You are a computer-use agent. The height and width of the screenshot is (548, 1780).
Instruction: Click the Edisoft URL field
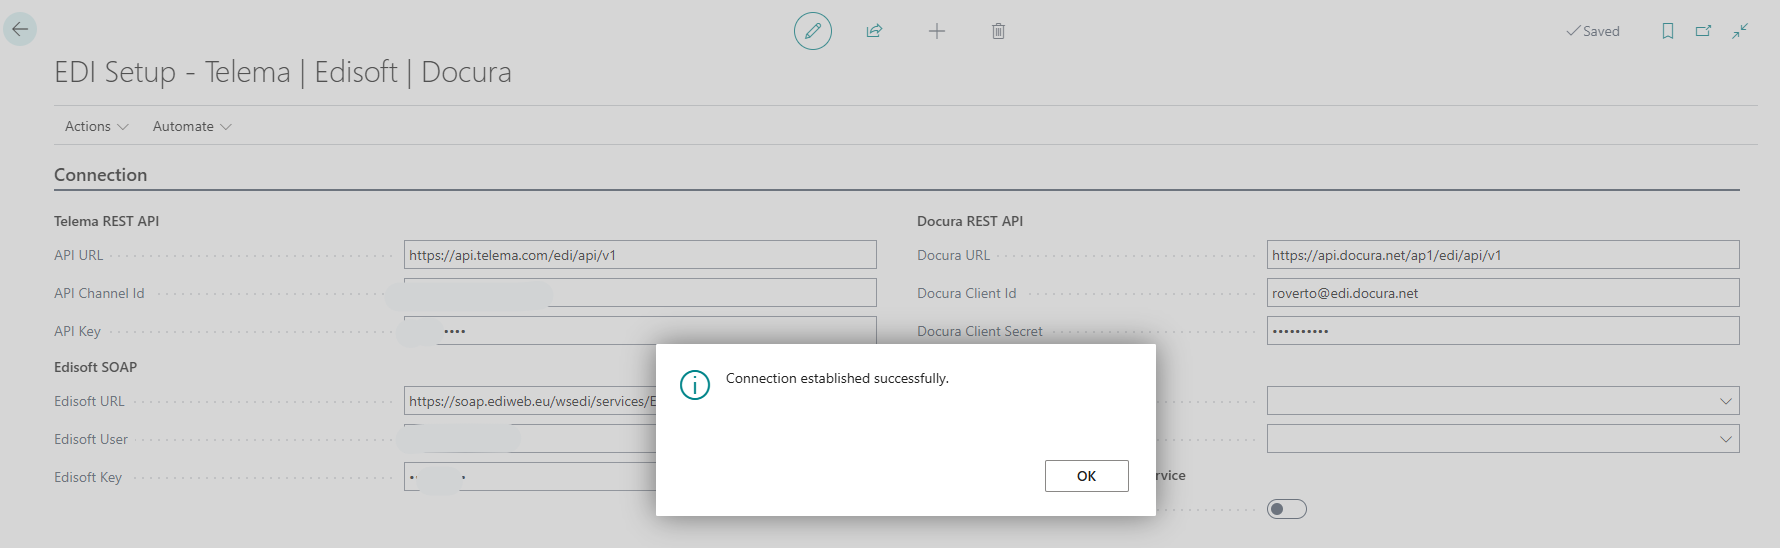click(530, 401)
